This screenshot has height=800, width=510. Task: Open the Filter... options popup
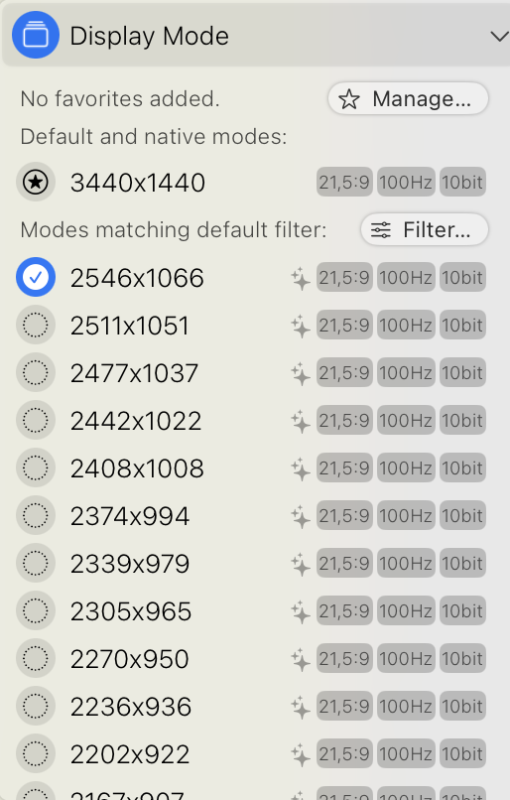click(424, 230)
